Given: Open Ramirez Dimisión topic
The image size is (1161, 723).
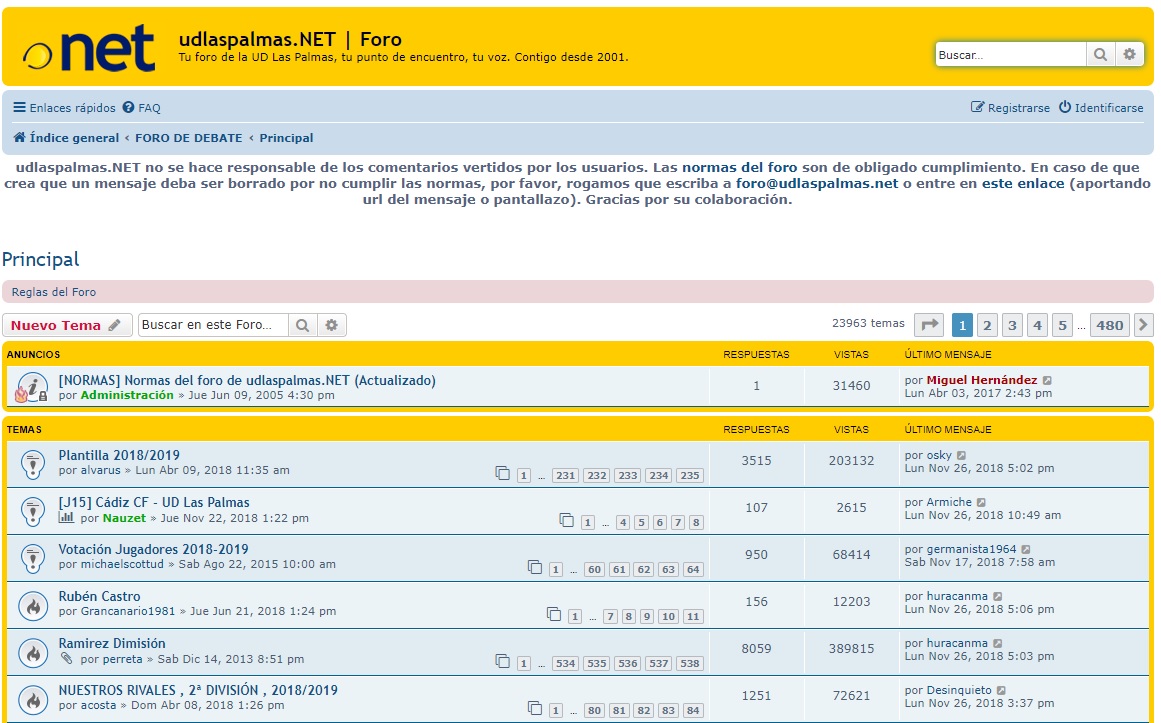Looking at the screenshot, I should pyautogui.click(x=112, y=643).
